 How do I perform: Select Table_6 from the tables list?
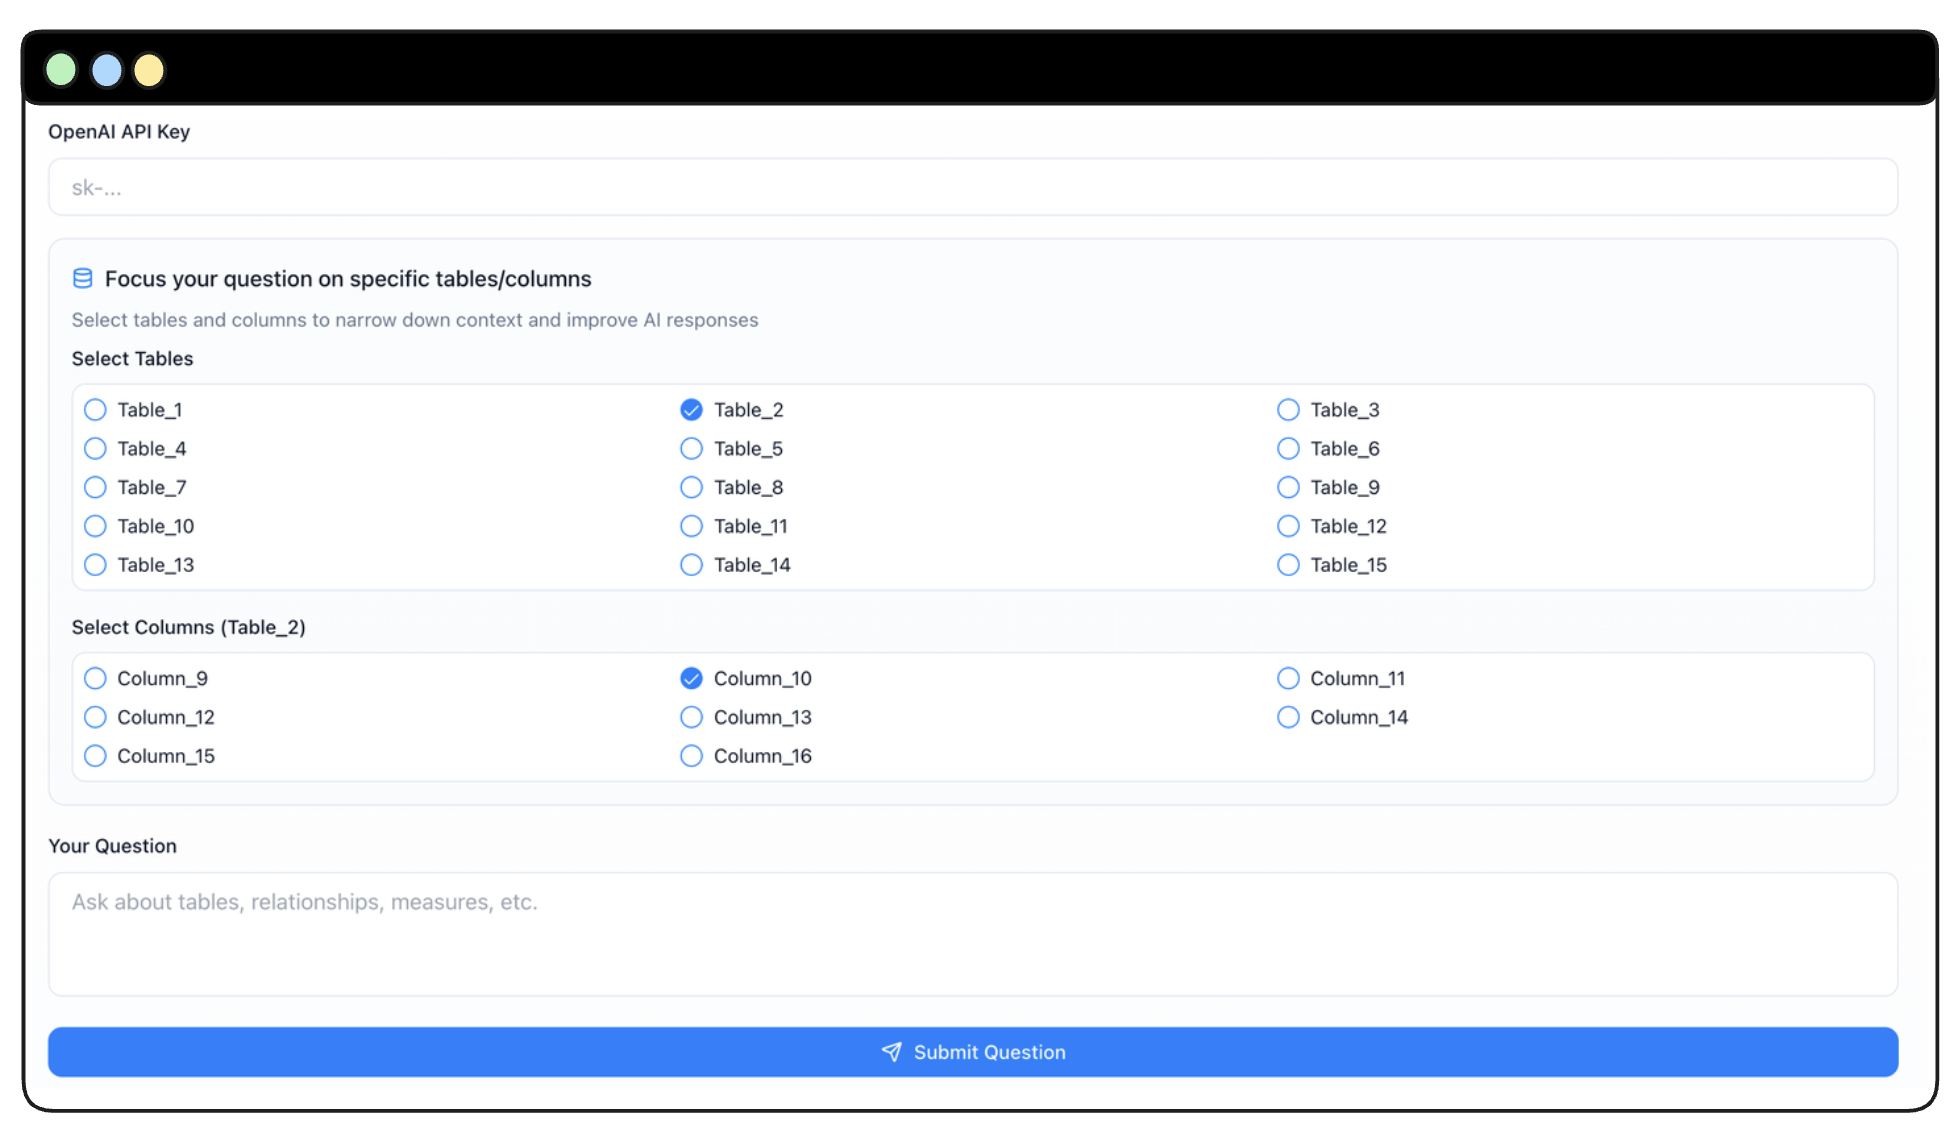coord(1288,448)
